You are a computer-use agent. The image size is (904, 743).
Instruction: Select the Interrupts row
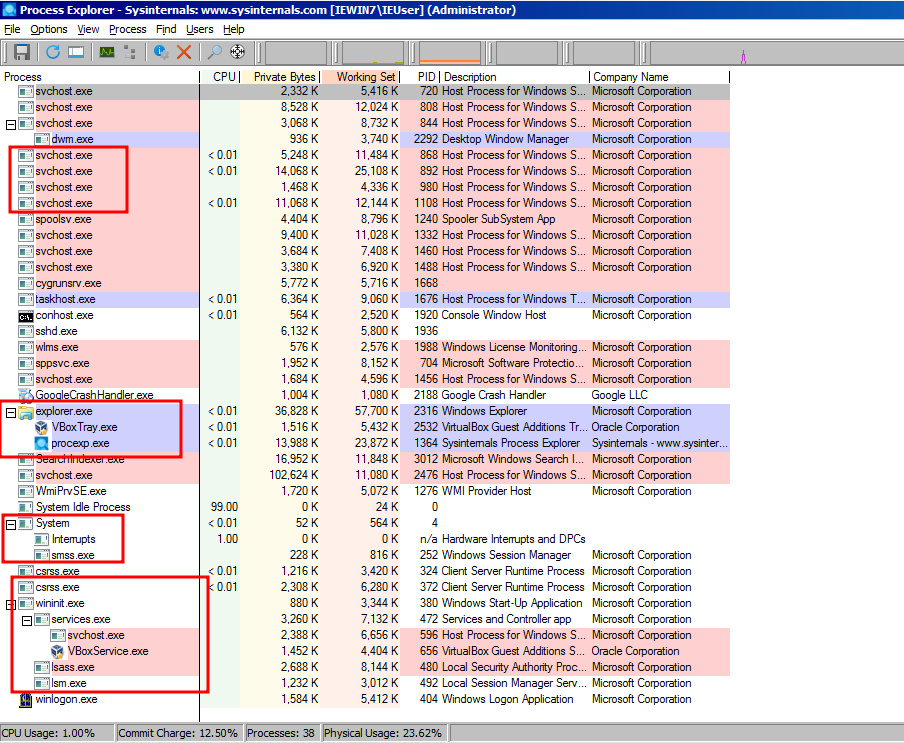(365, 540)
